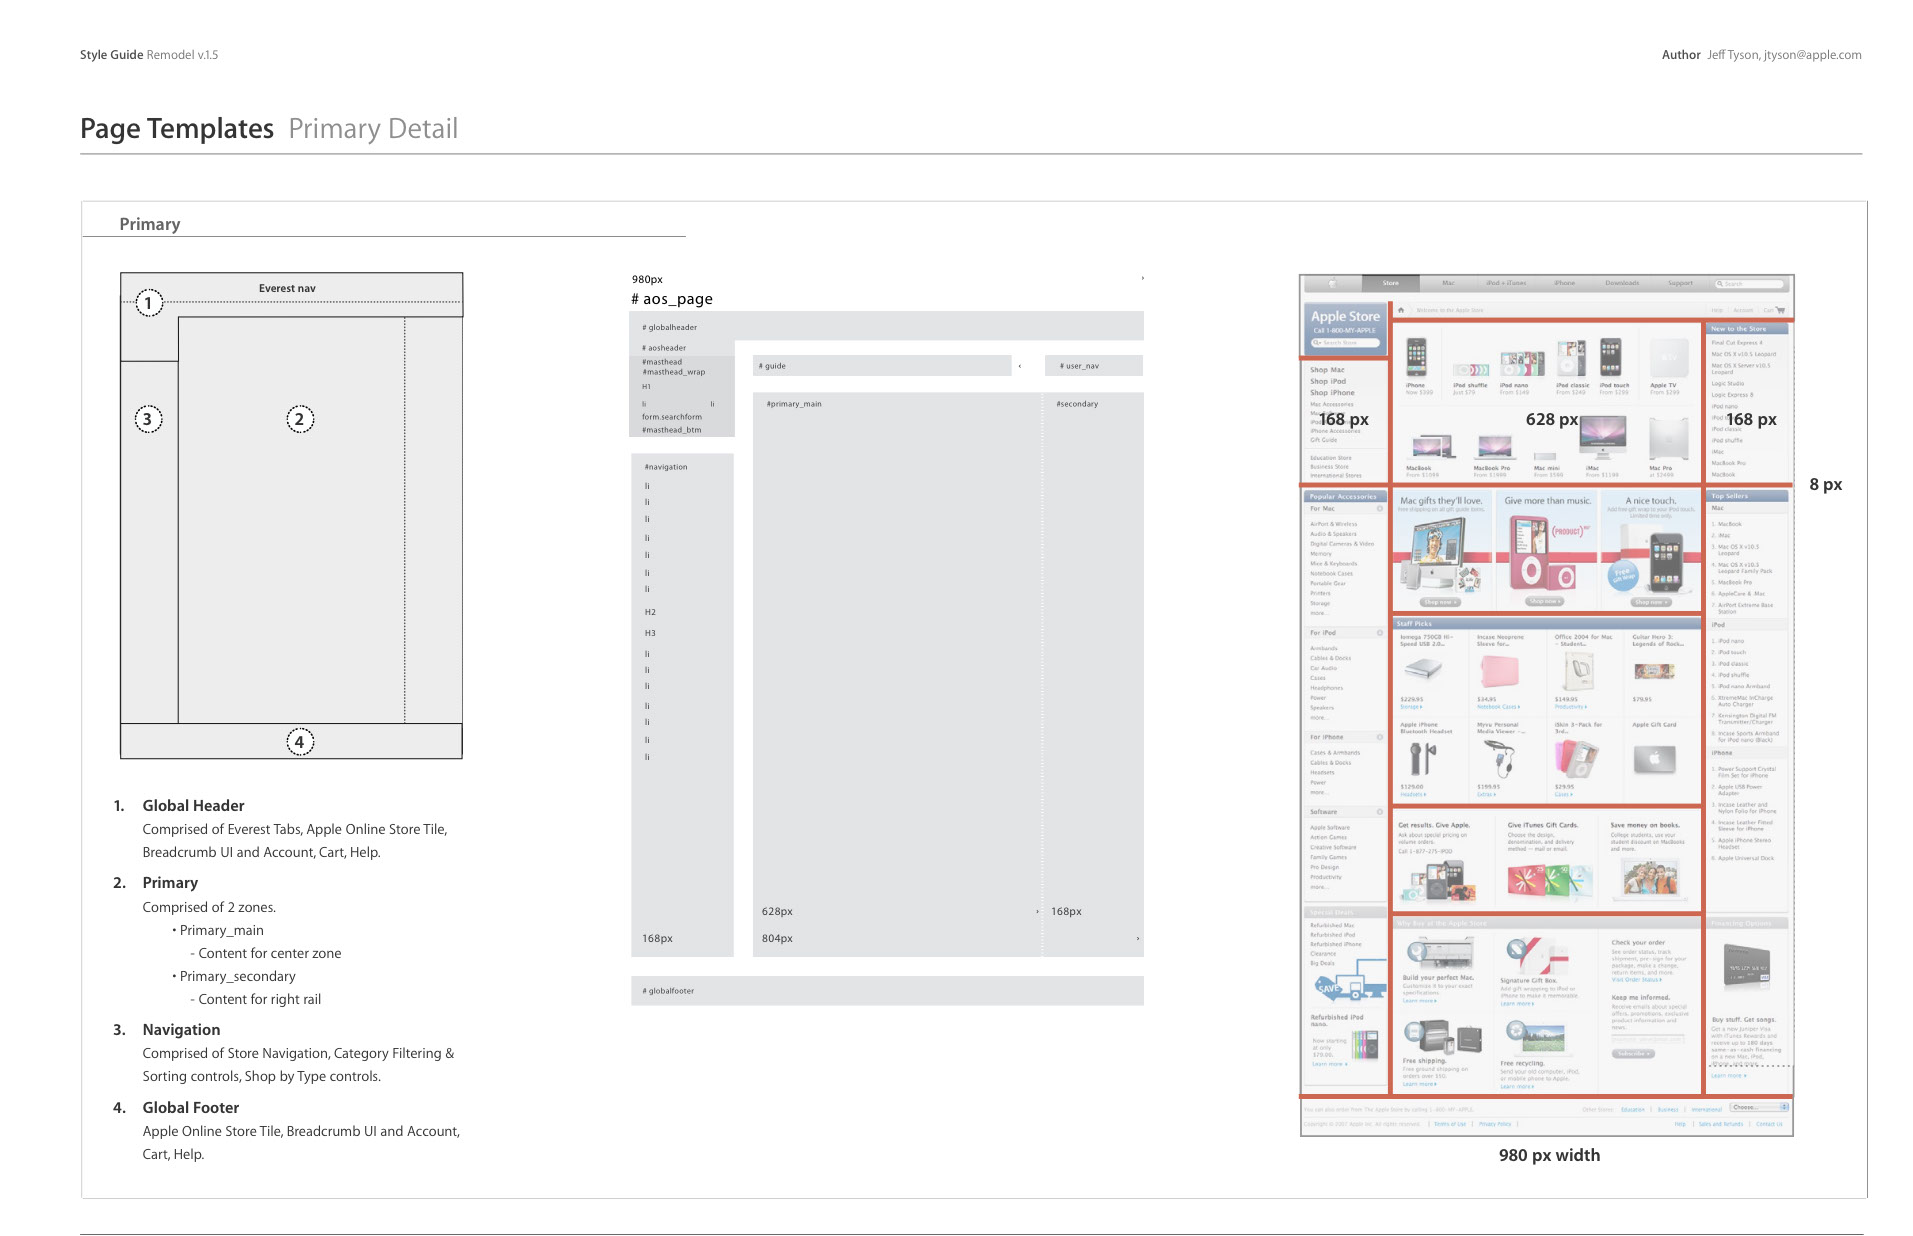Select the iPhone nav tab

[x=1565, y=283]
